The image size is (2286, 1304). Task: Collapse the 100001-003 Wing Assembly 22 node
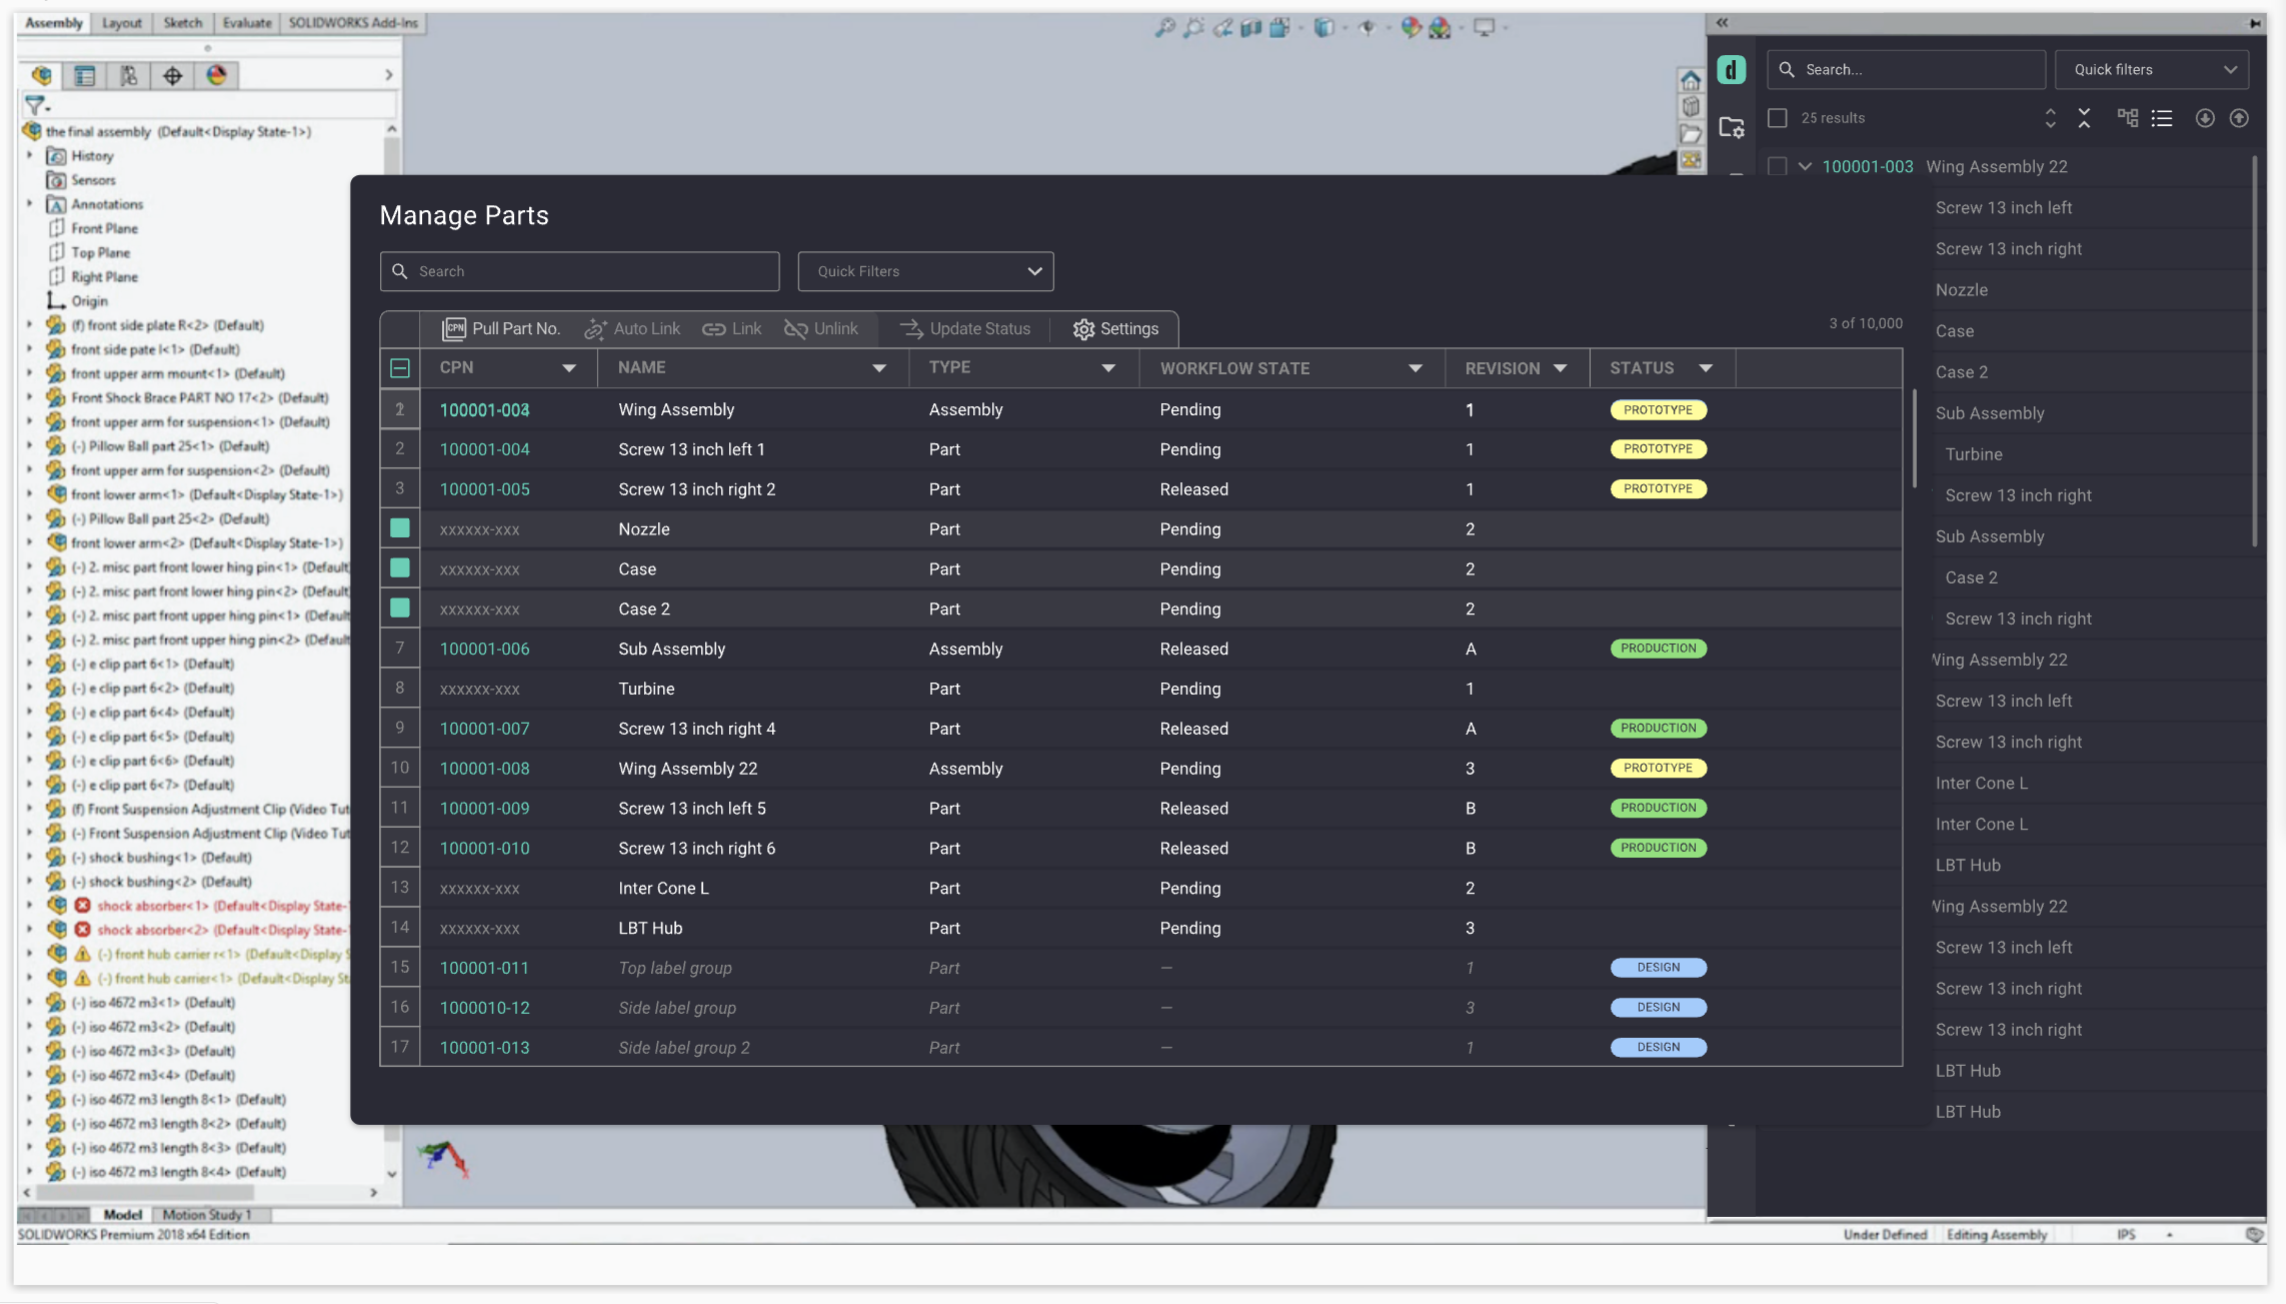[x=1805, y=167]
